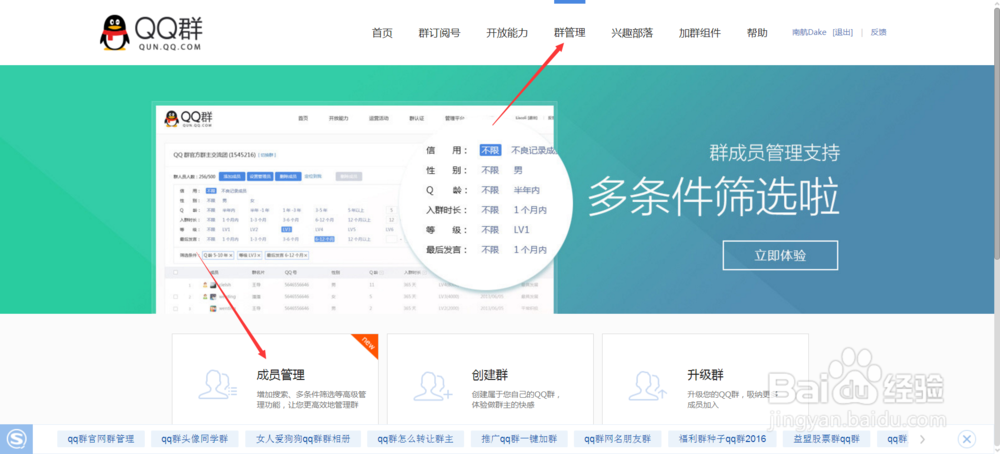Click the Sogou search icon in bottom bar
The width and height of the screenshot is (1000, 454).
click(16, 439)
